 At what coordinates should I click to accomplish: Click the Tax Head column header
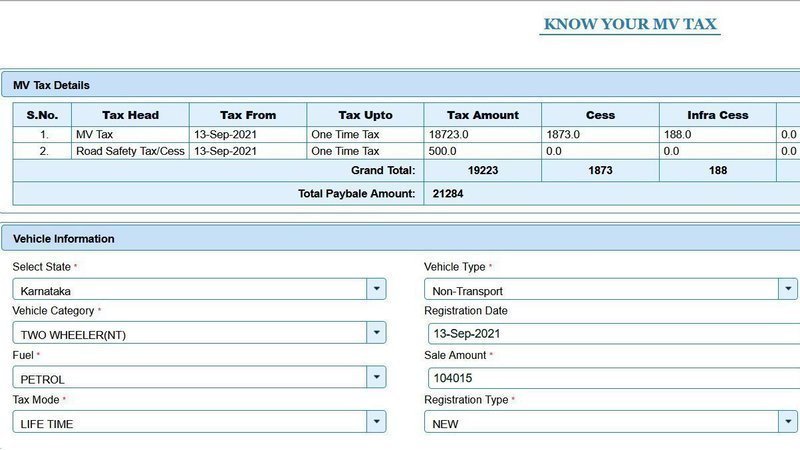(130, 115)
